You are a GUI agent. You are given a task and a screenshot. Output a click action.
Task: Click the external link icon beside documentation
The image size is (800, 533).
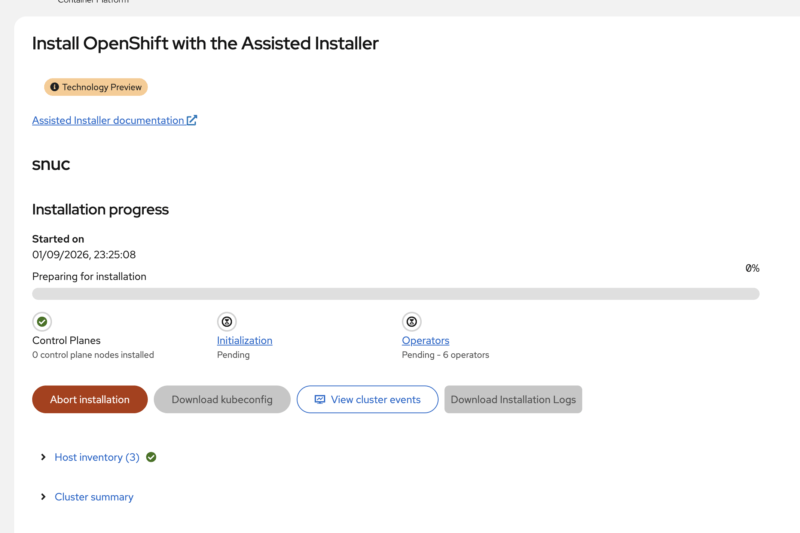click(192, 120)
